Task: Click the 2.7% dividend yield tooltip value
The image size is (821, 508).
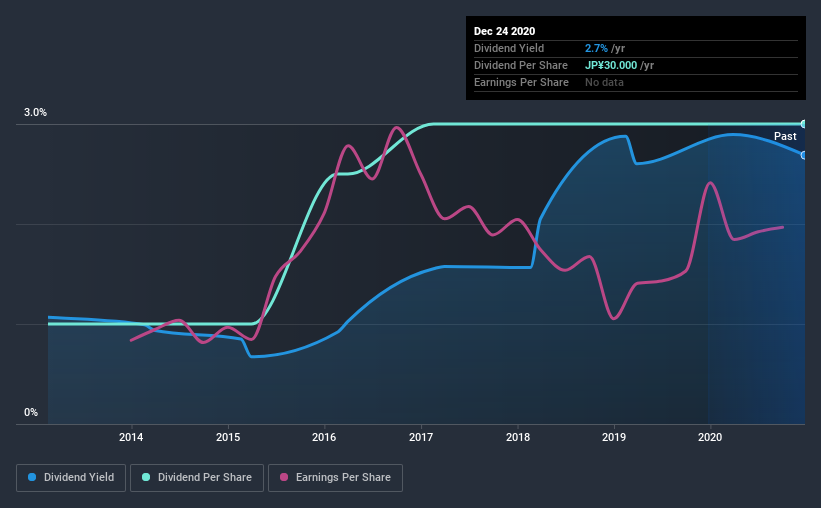Action: click(x=596, y=48)
